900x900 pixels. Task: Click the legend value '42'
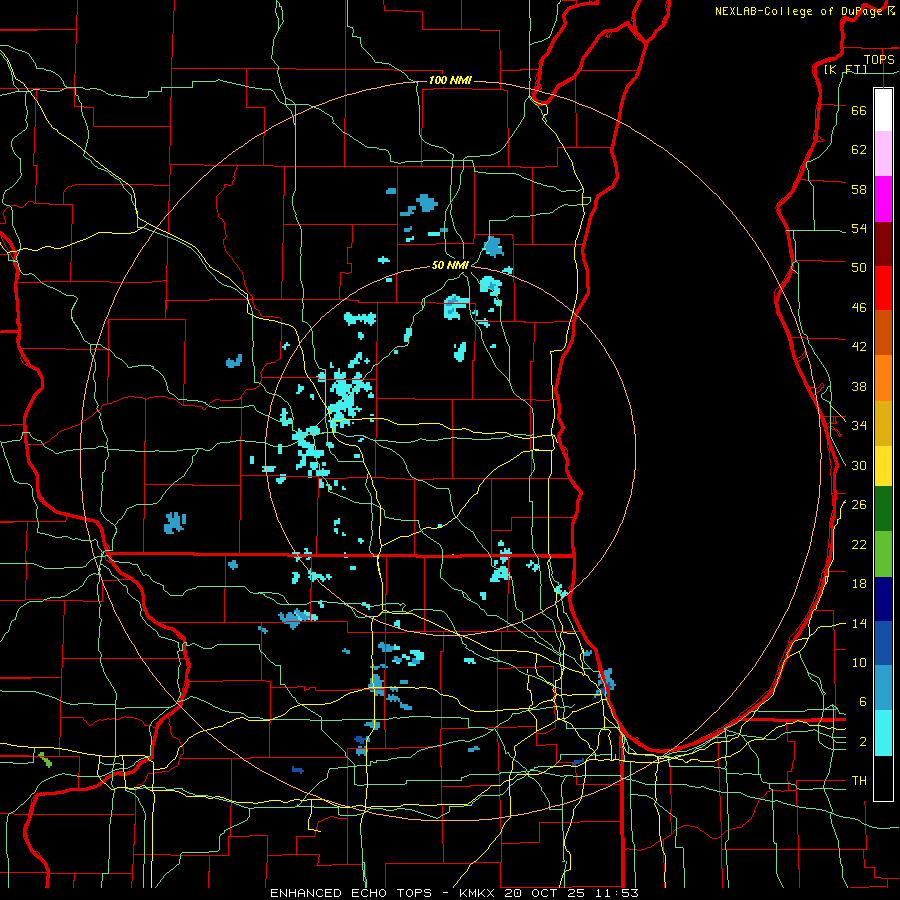[x=859, y=347]
